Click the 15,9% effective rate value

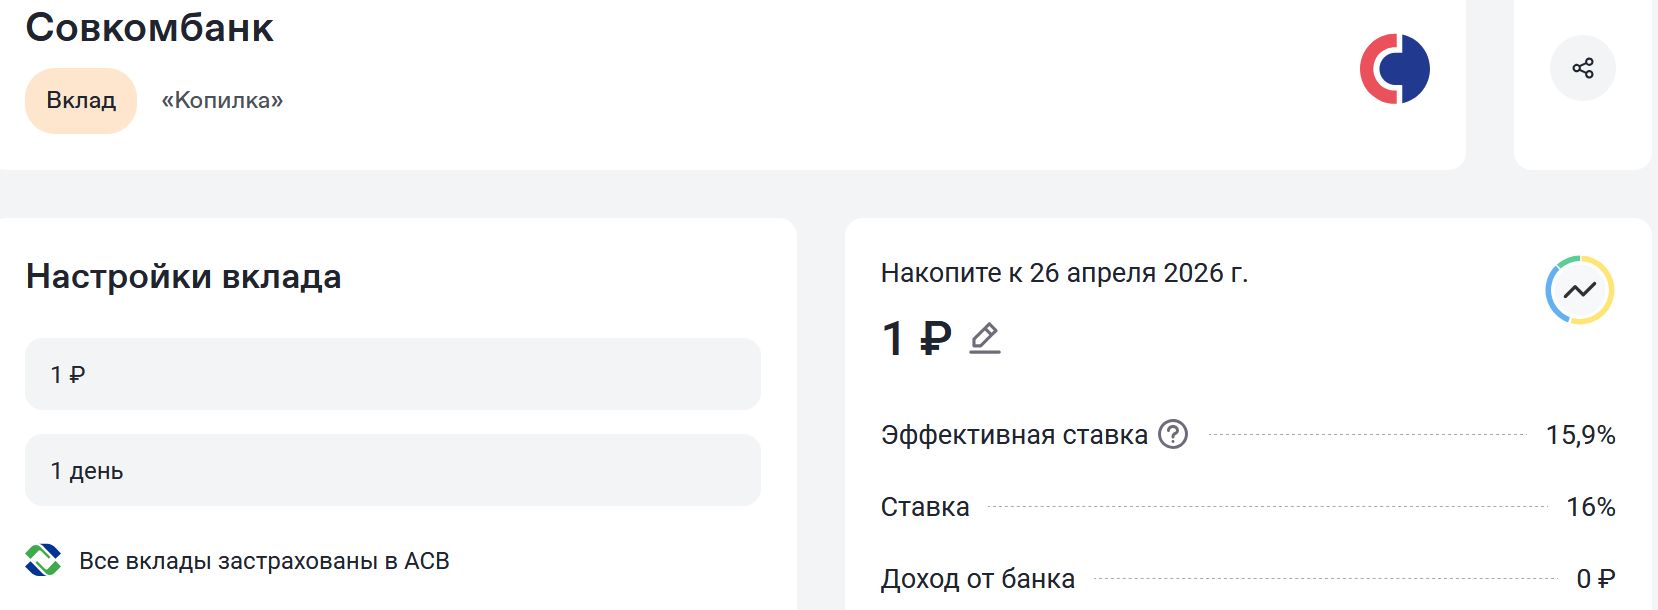tap(1580, 435)
